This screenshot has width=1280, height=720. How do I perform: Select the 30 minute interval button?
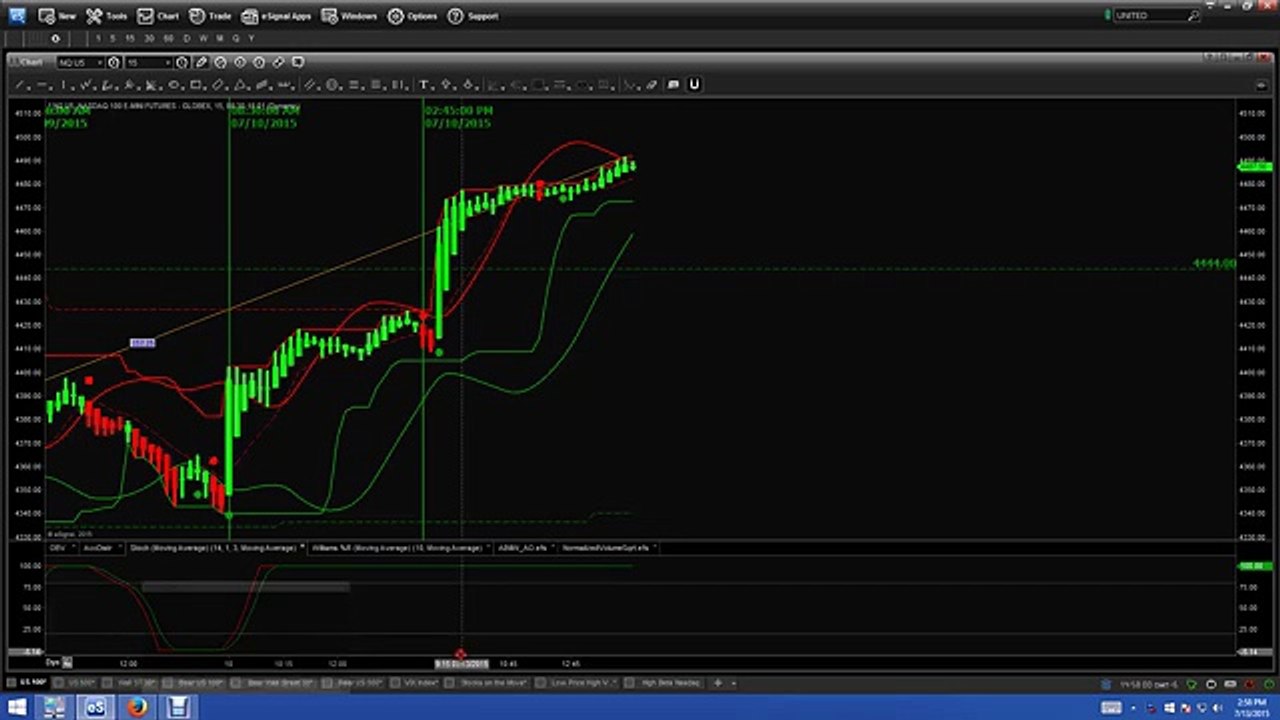pos(149,38)
